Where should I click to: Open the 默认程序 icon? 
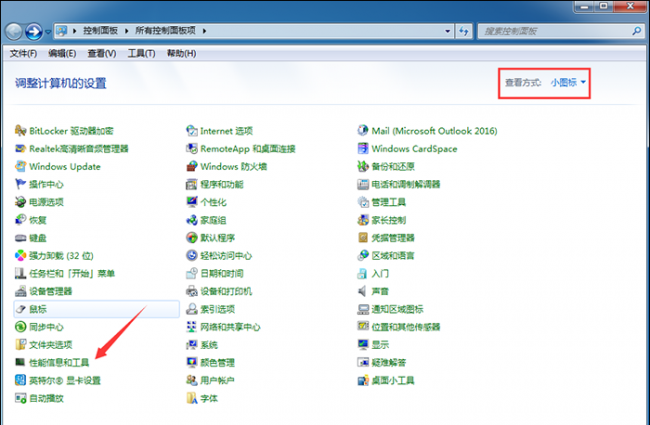point(192,238)
